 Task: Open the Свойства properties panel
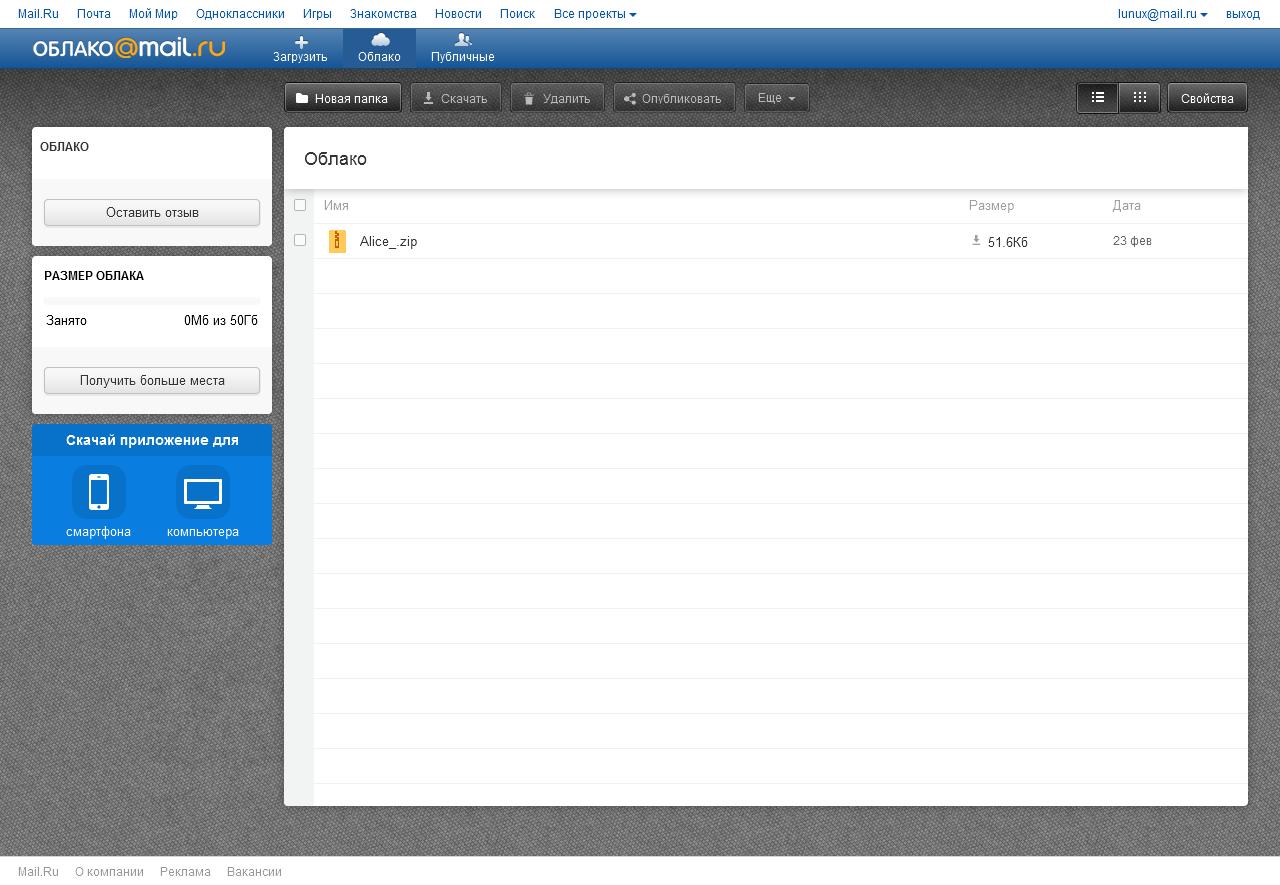click(x=1207, y=98)
